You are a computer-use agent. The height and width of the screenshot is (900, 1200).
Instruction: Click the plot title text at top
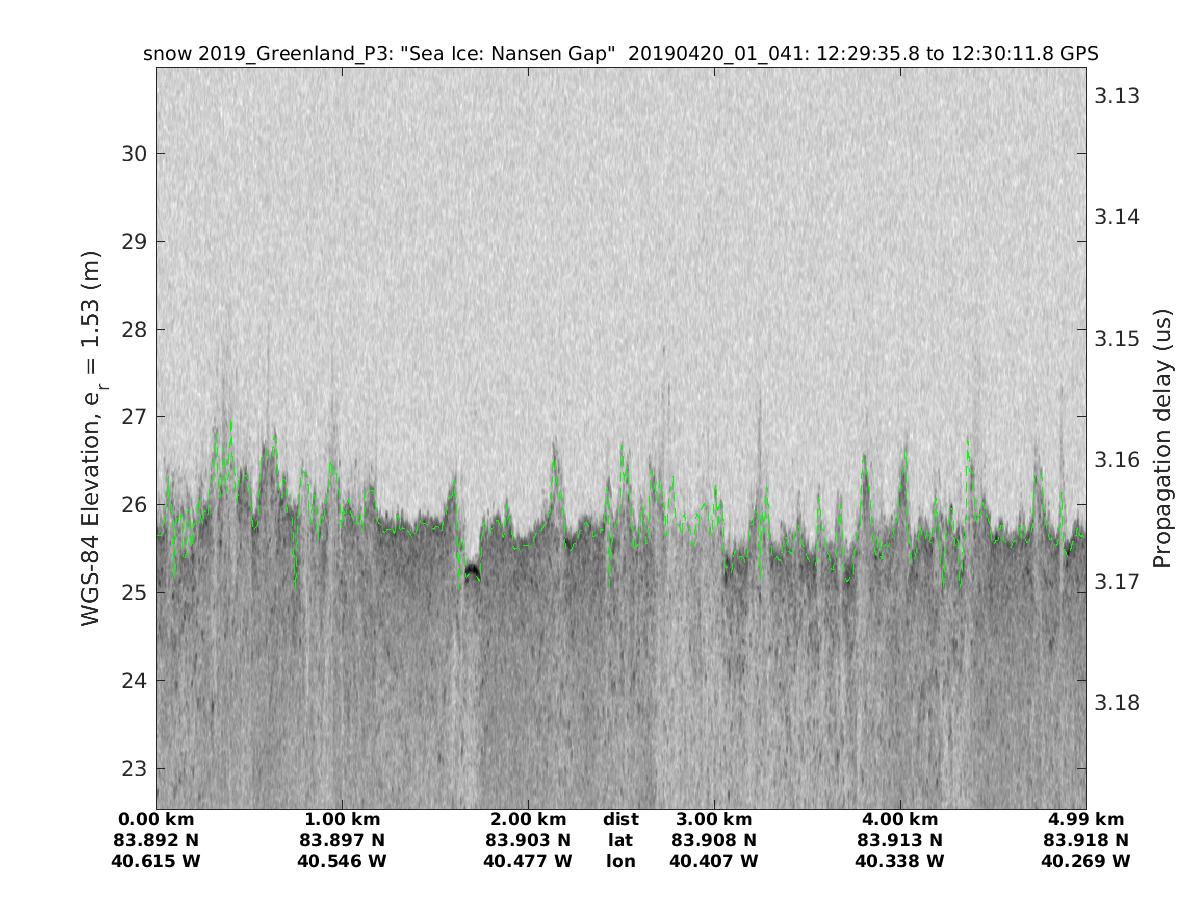[x=620, y=54]
